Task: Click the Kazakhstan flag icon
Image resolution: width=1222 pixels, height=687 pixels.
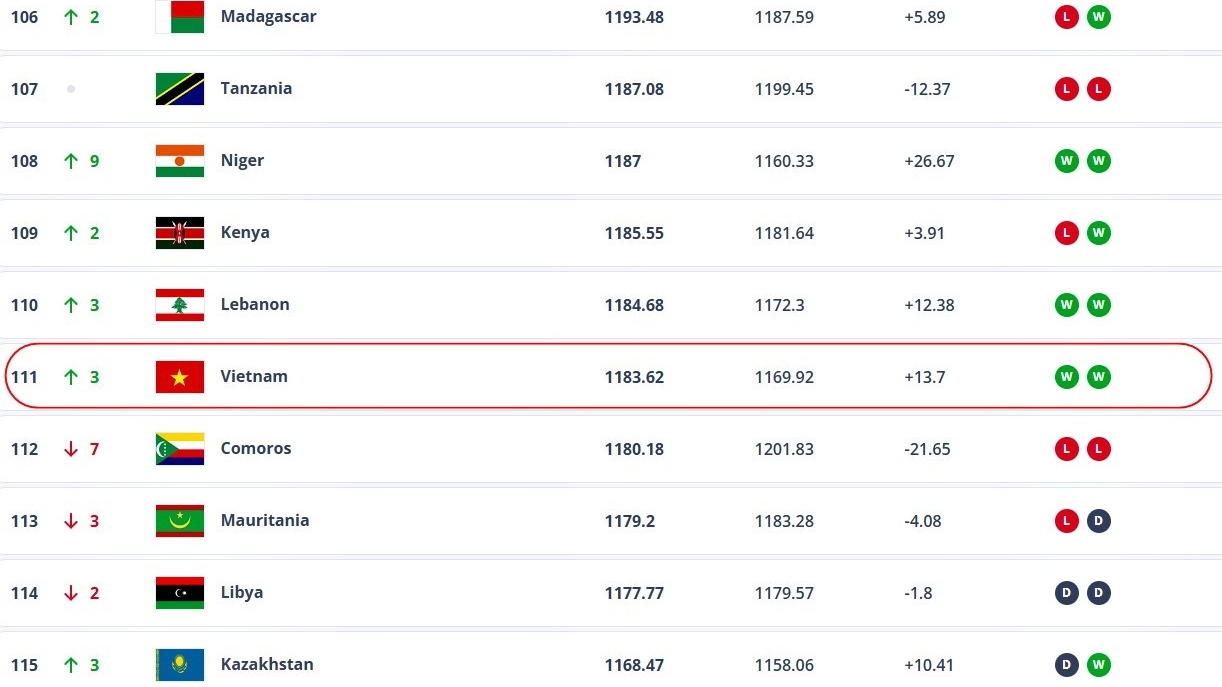Action: (180, 665)
